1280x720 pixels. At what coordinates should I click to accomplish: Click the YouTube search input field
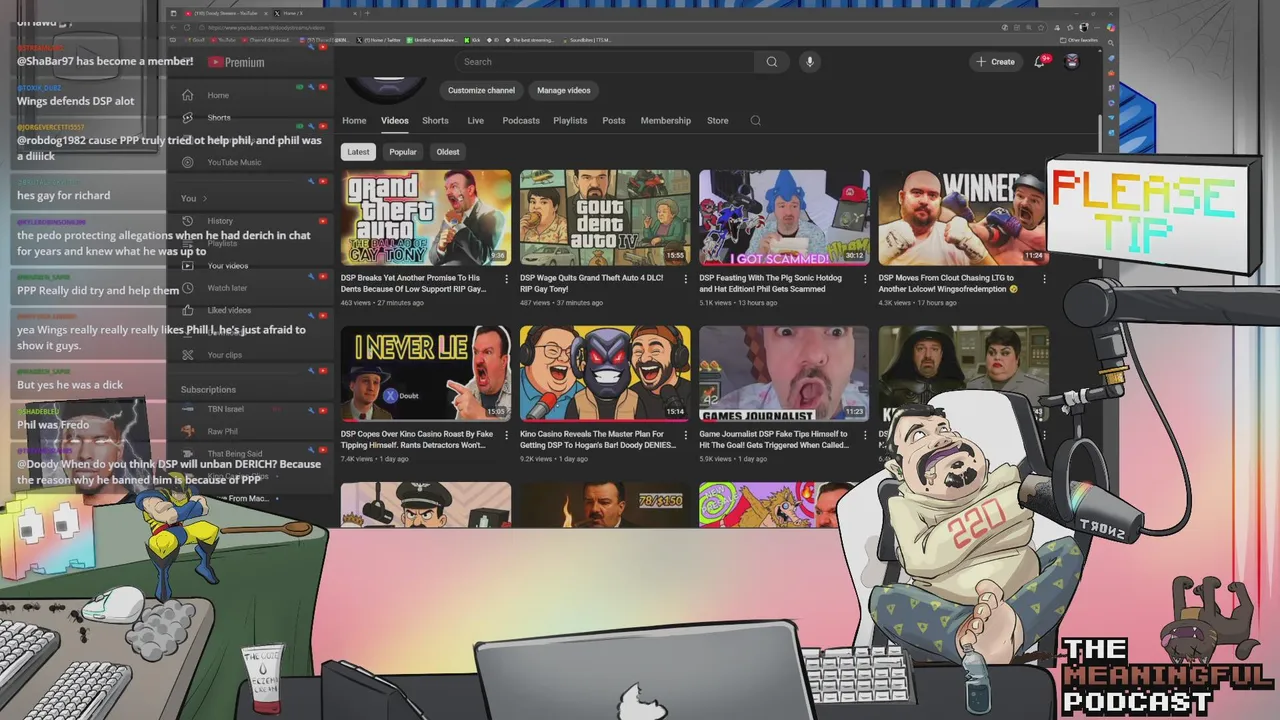[605, 62]
